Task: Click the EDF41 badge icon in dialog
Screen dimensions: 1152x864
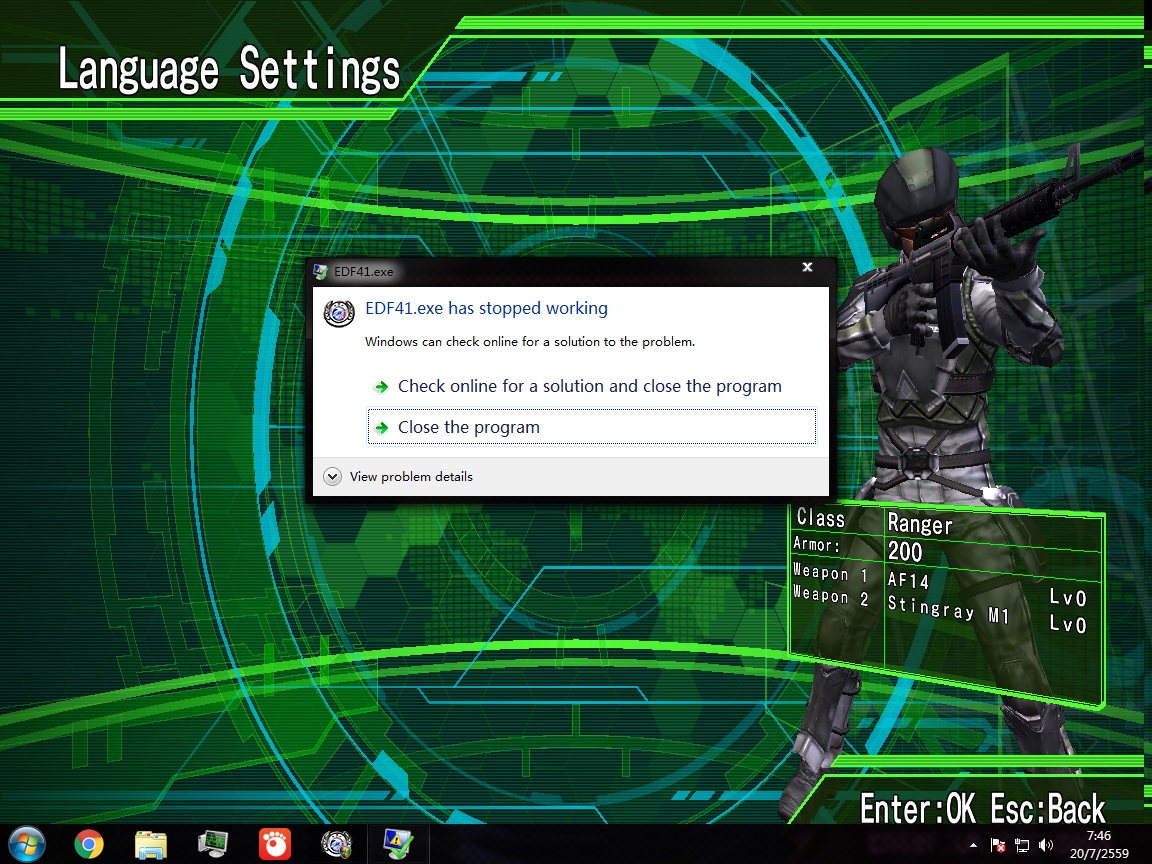Action: click(339, 314)
